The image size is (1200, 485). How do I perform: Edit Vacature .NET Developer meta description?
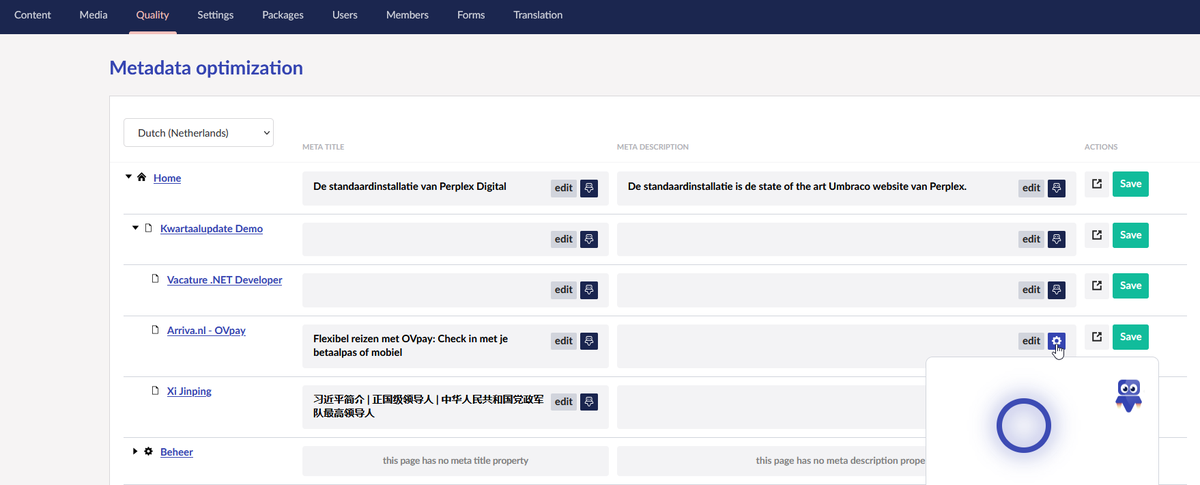pyautogui.click(x=1031, y=290)
